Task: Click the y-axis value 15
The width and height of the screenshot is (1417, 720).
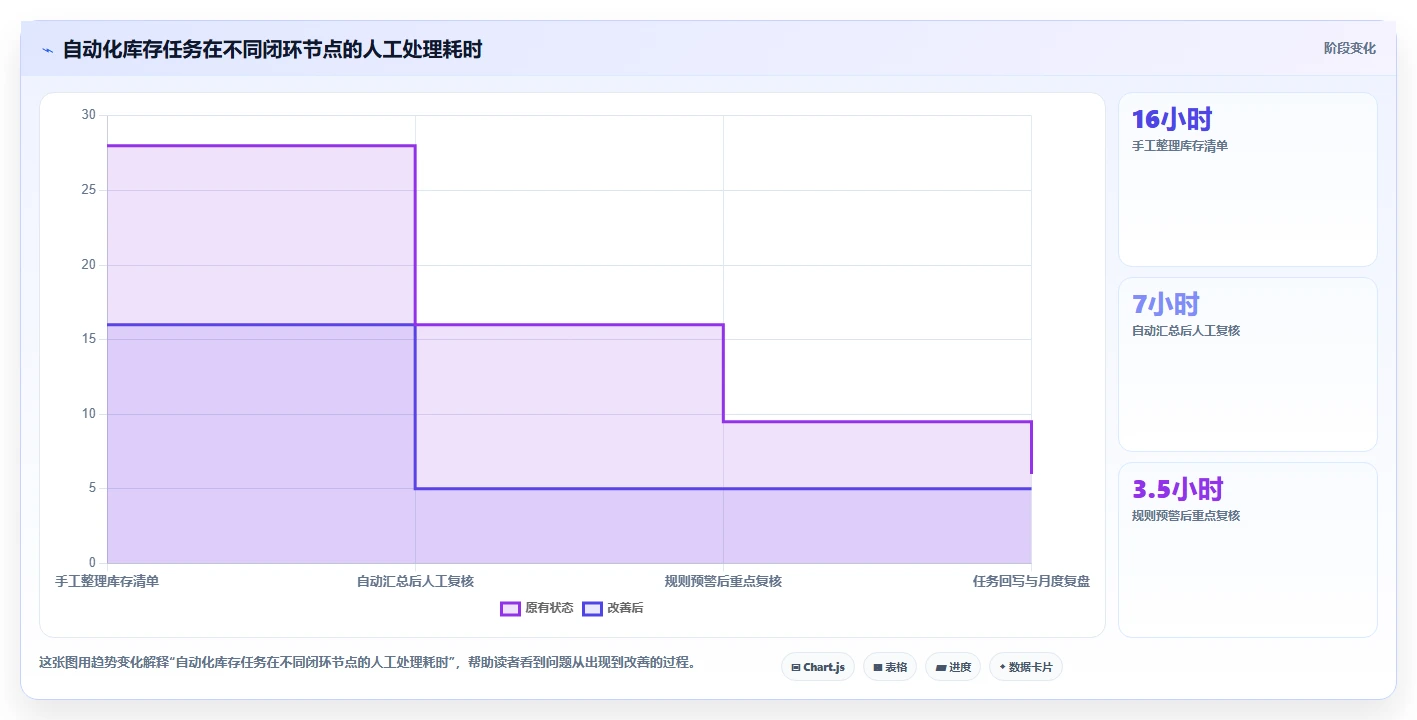Action: [88, 339]
